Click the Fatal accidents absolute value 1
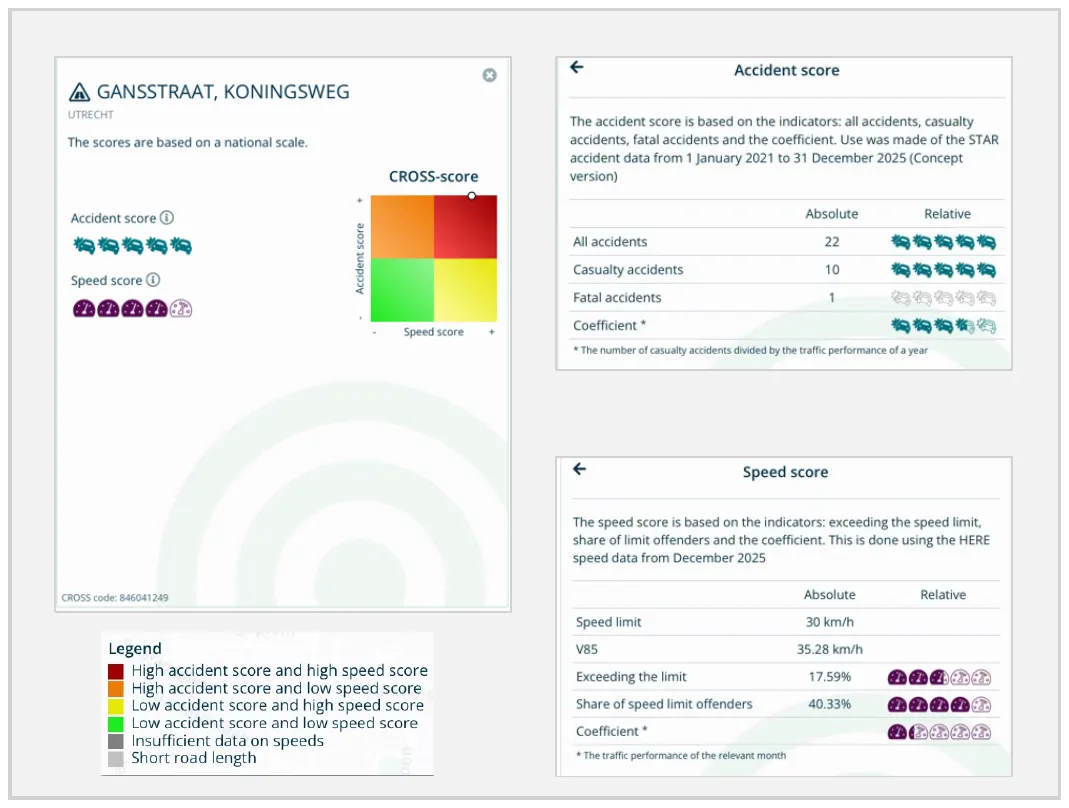Image resolution: width=1069 pixels, height=808 pixels. click(x=832, y=298)
